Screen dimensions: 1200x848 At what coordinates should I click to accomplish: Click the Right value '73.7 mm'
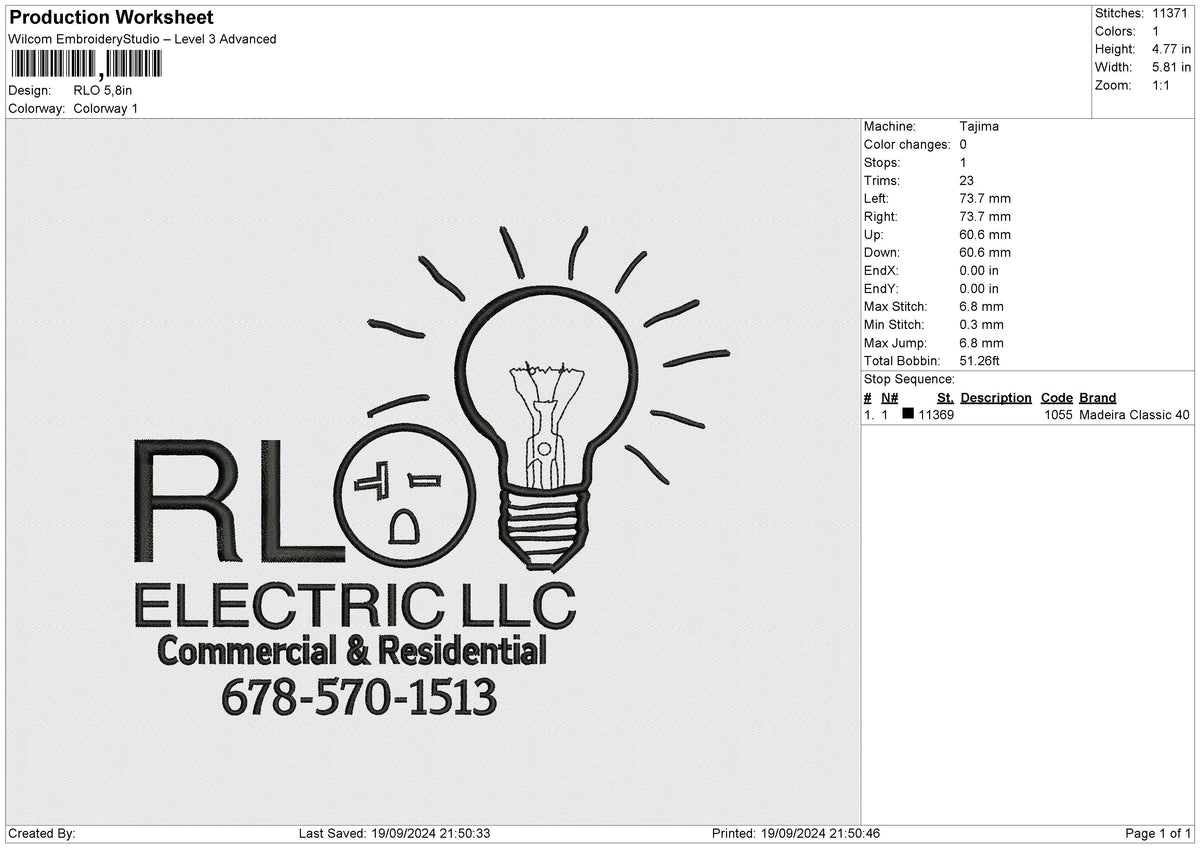pyautogui.click(x=985, y=216)
